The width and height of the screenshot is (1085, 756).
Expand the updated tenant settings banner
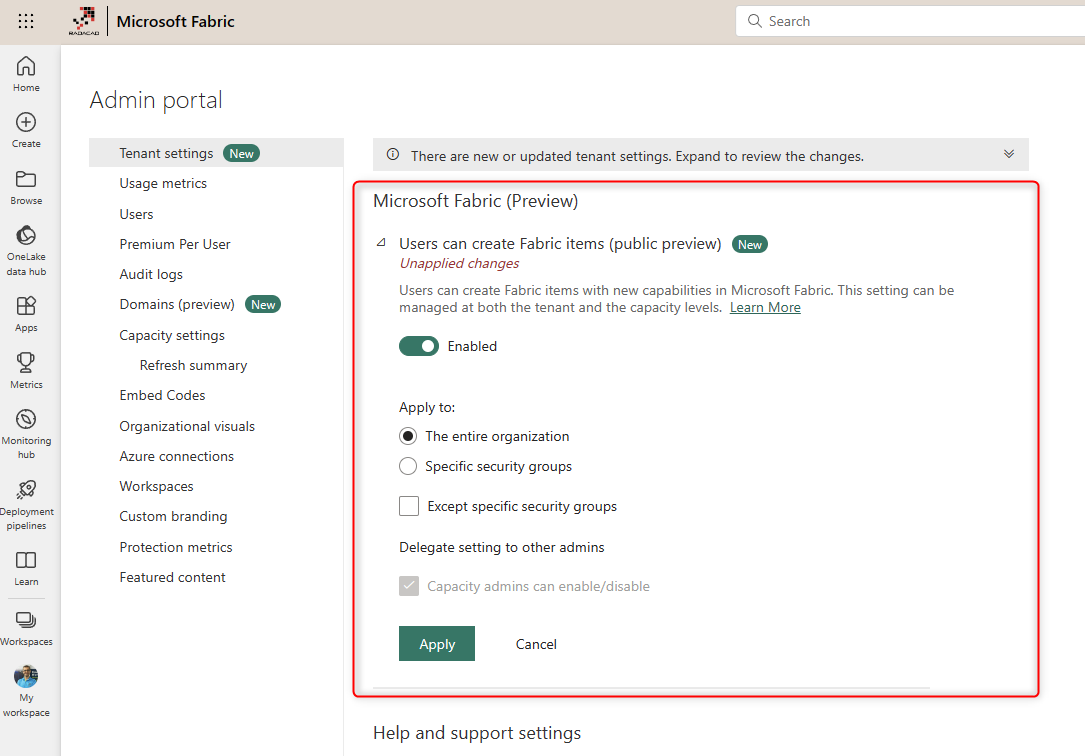[x=1009, y=154]
